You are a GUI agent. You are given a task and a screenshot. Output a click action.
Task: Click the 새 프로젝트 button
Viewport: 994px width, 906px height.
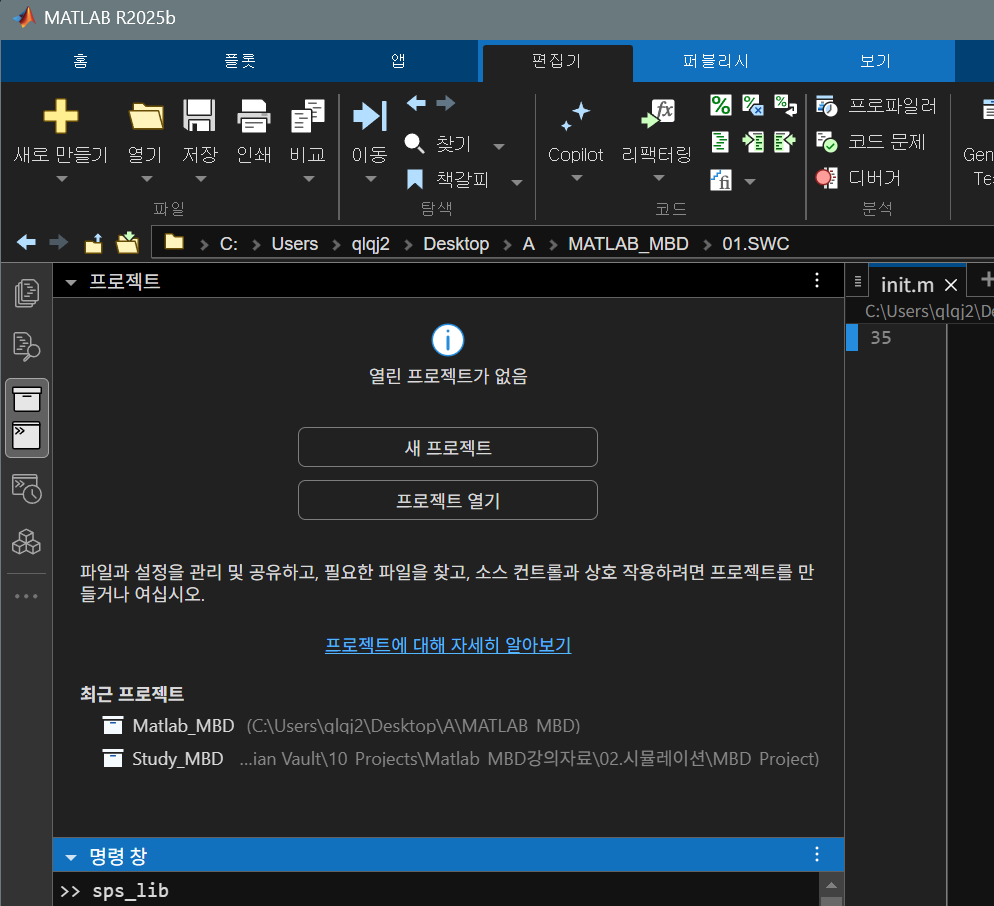pyautogui.click(x=448, y=447)
